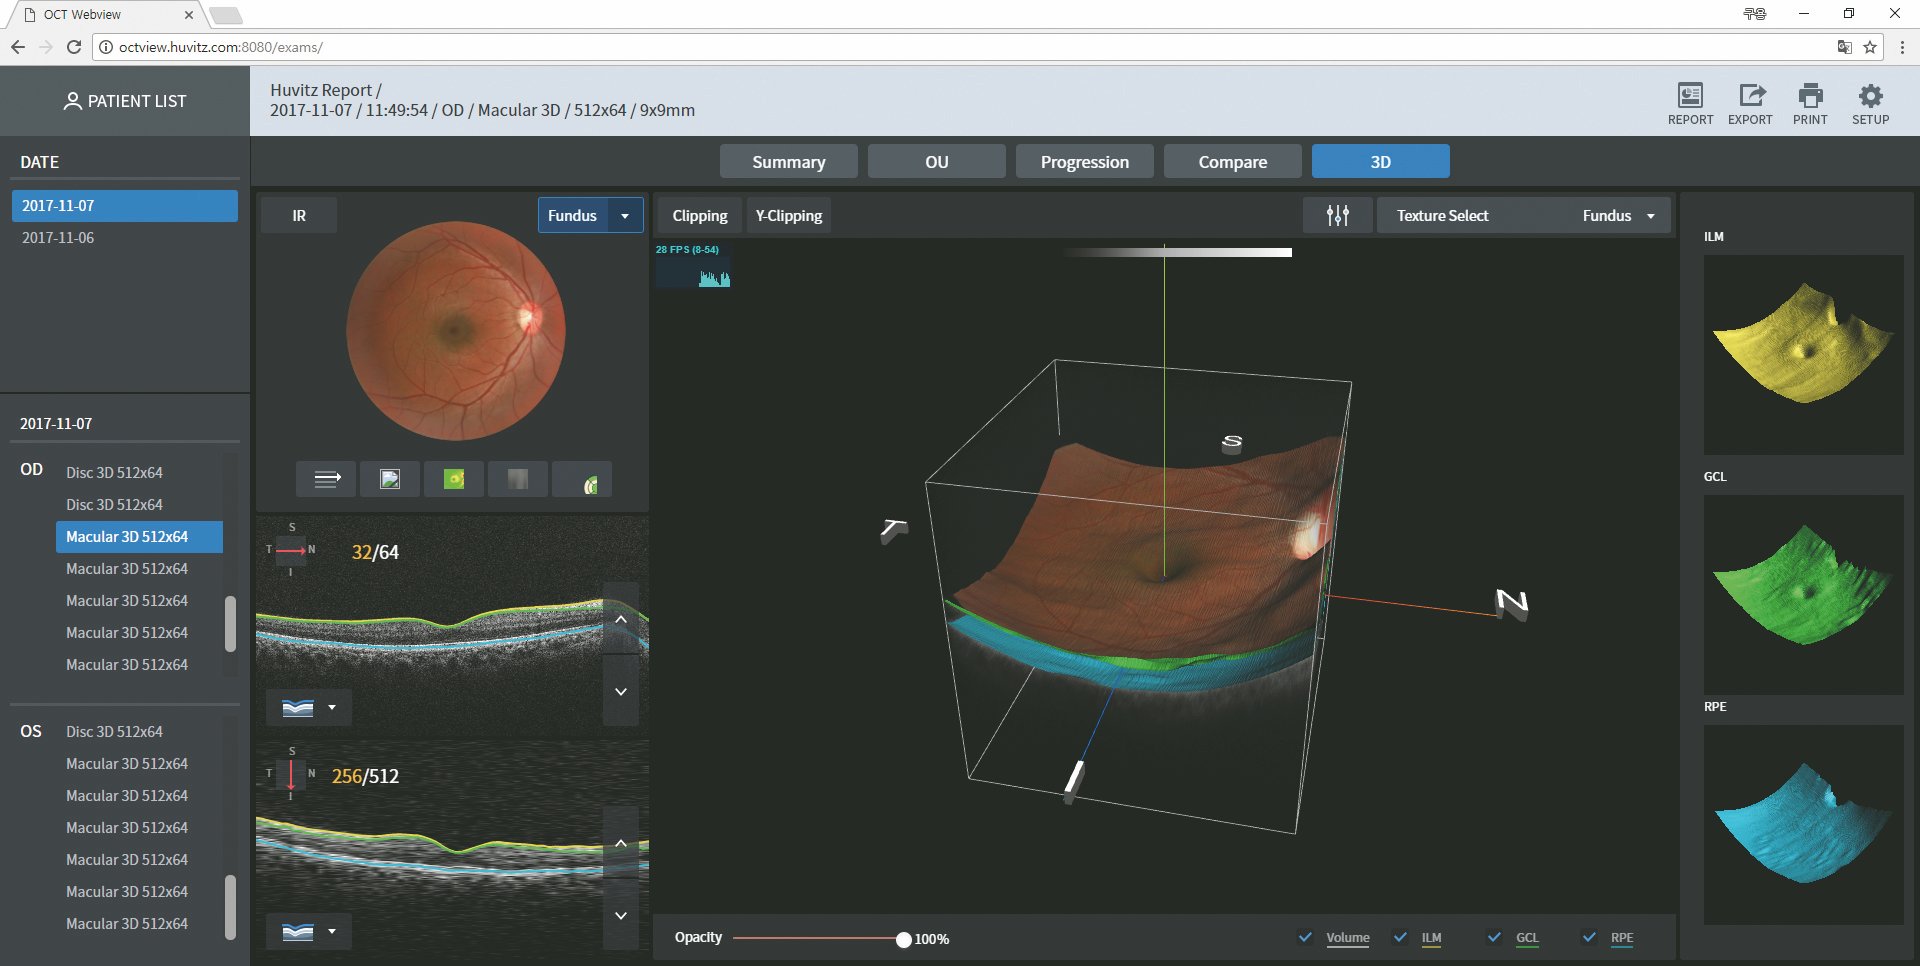Select the green thickness map overlay icon
1920x966 pixels.
pos(454,479)
